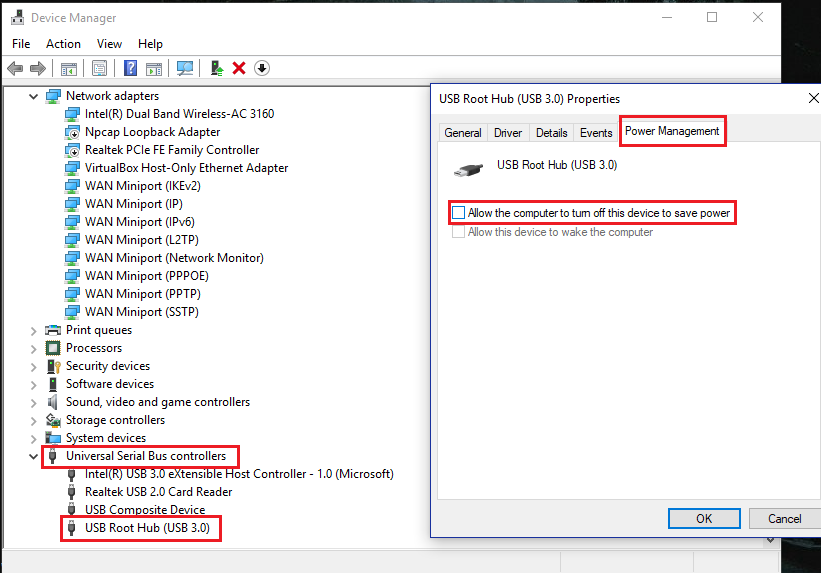Open the View menu
Screen dimensions: 821x573
(109, 44)
